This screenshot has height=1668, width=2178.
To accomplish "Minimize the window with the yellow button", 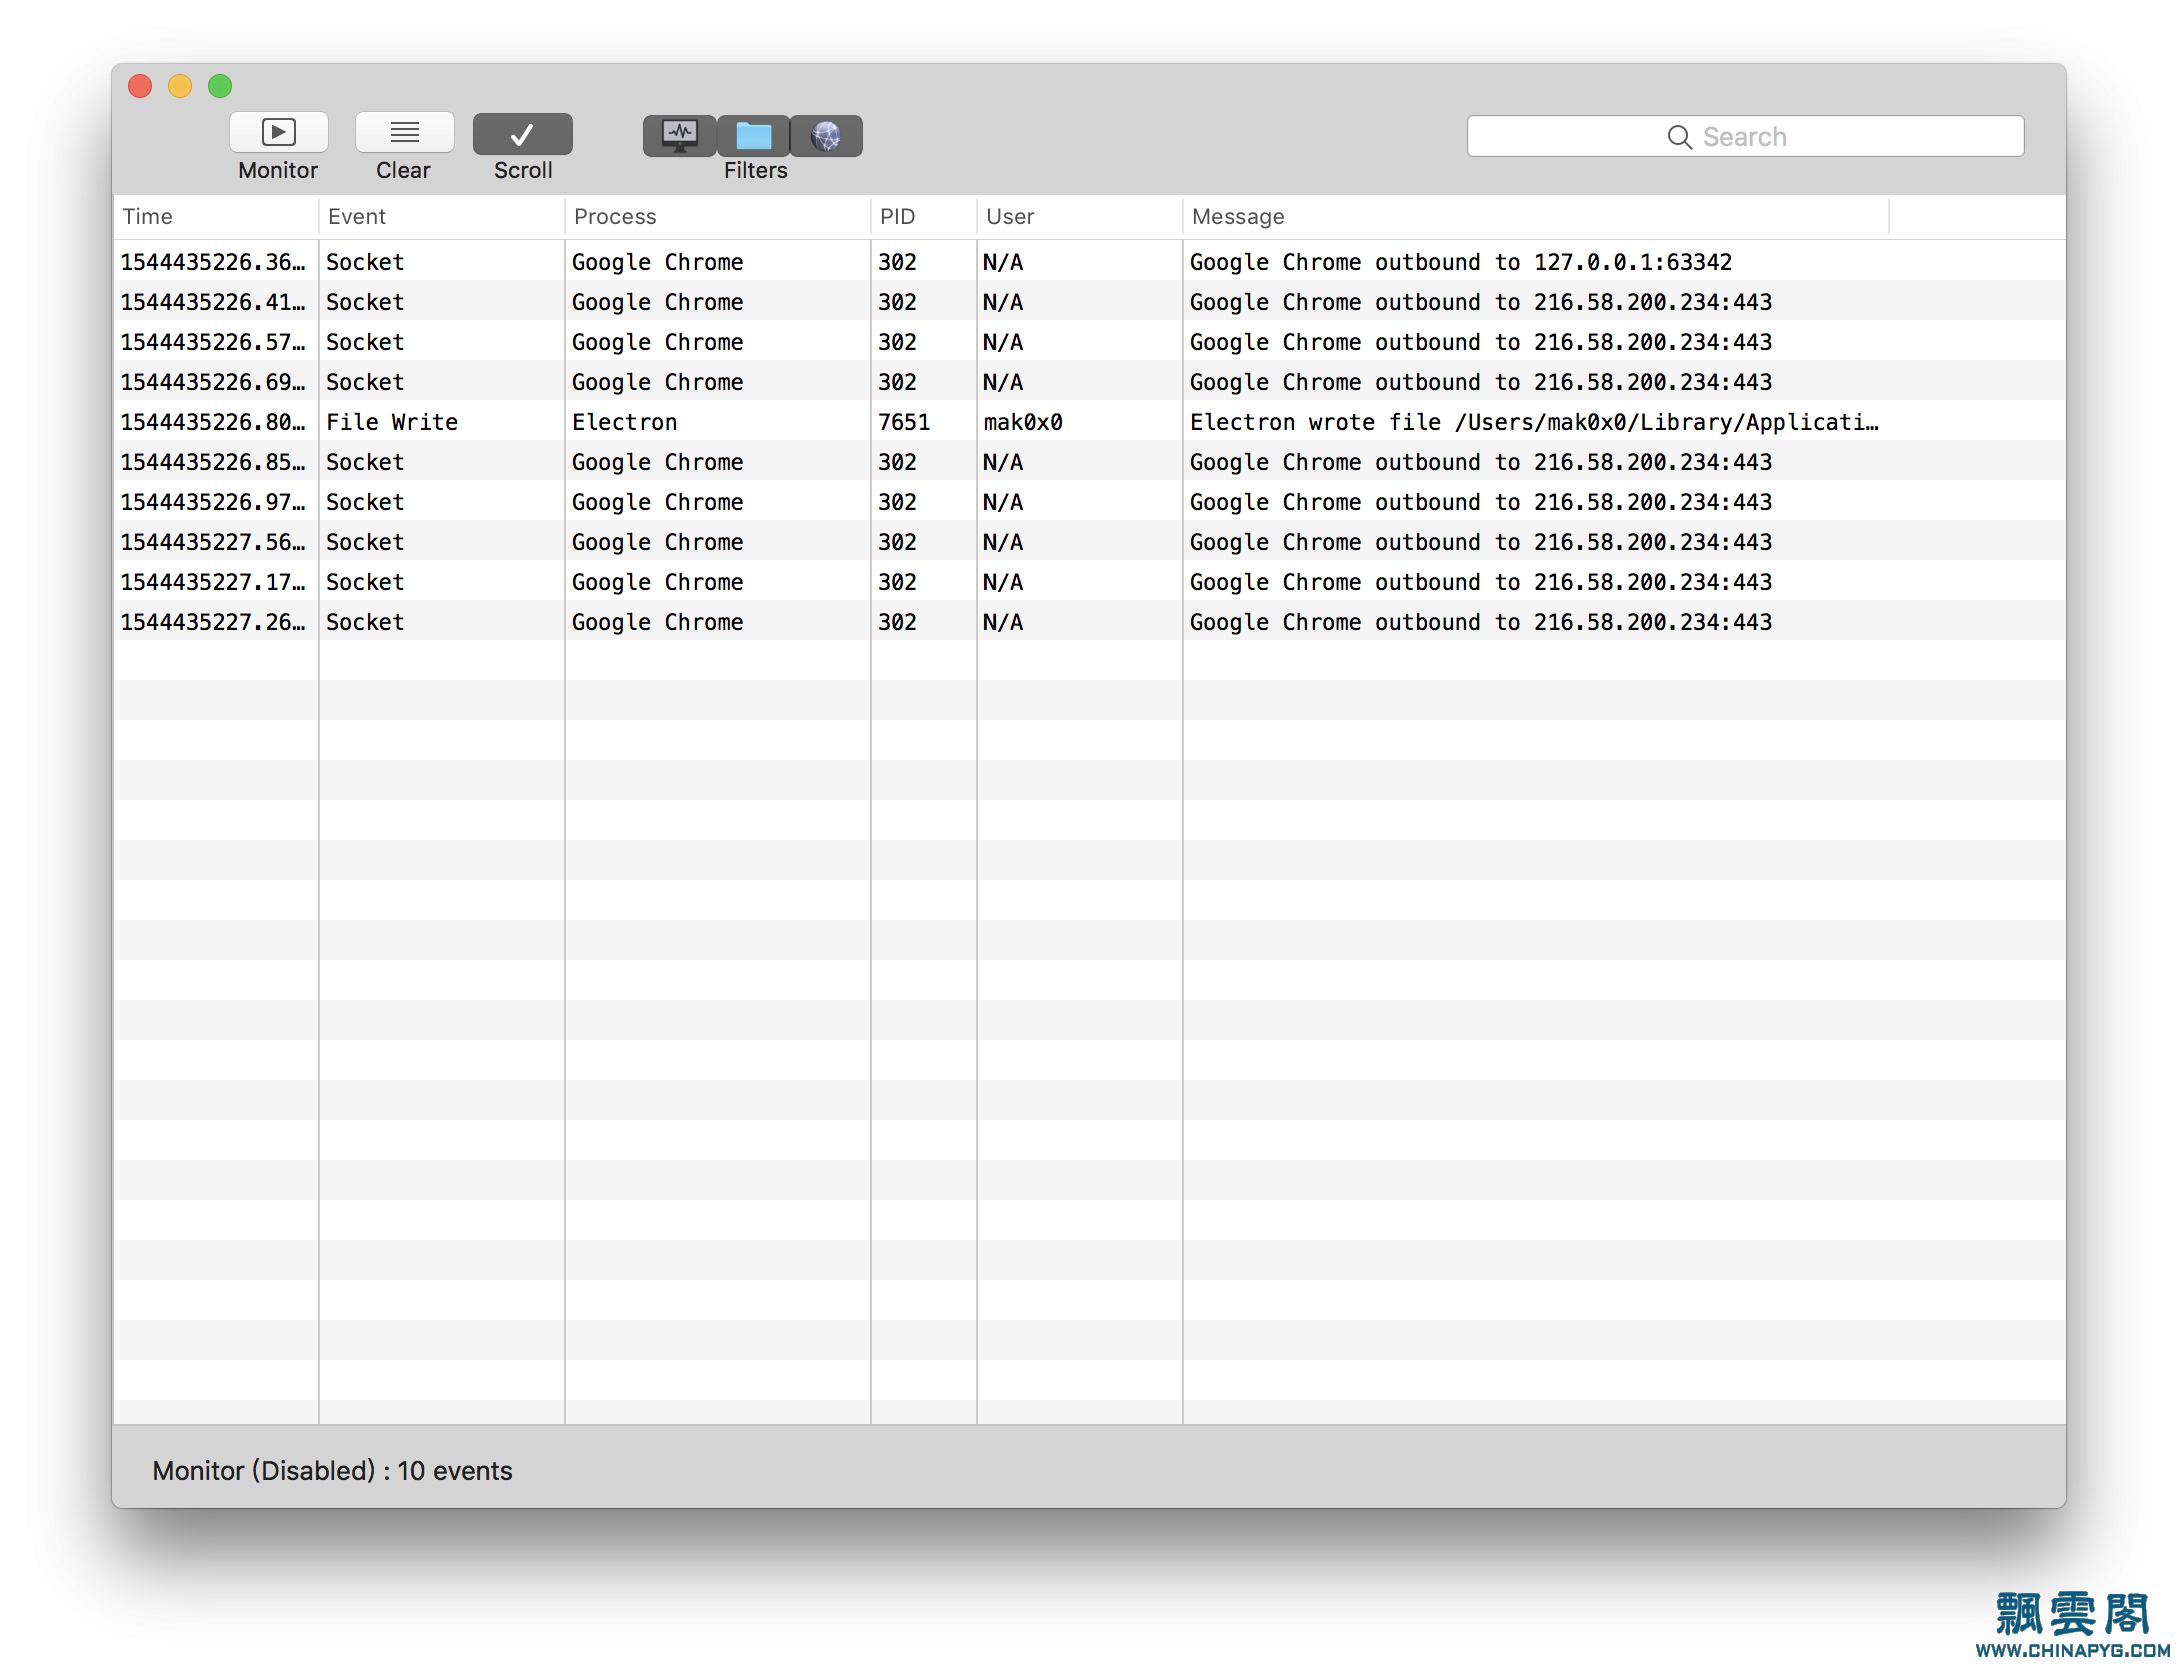I will pyautogui.click(x=180, y=86).
